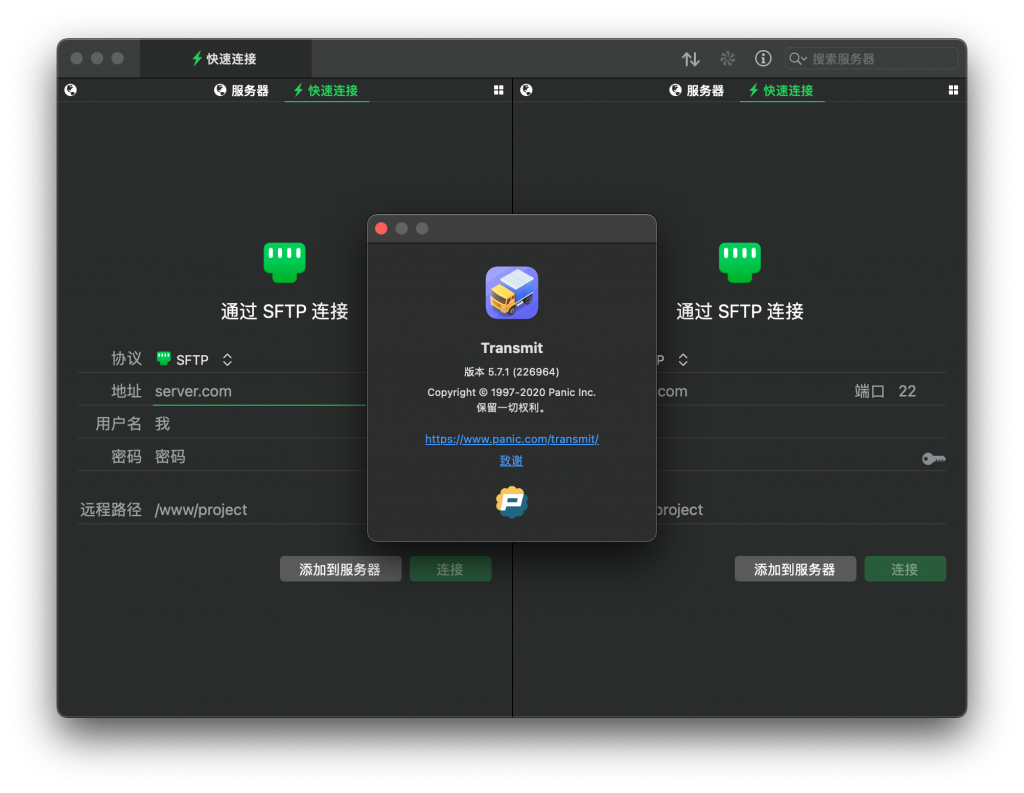Click left pane 添加到服务器 button
The image size is (1024, 793).
[x=340, y=569]
